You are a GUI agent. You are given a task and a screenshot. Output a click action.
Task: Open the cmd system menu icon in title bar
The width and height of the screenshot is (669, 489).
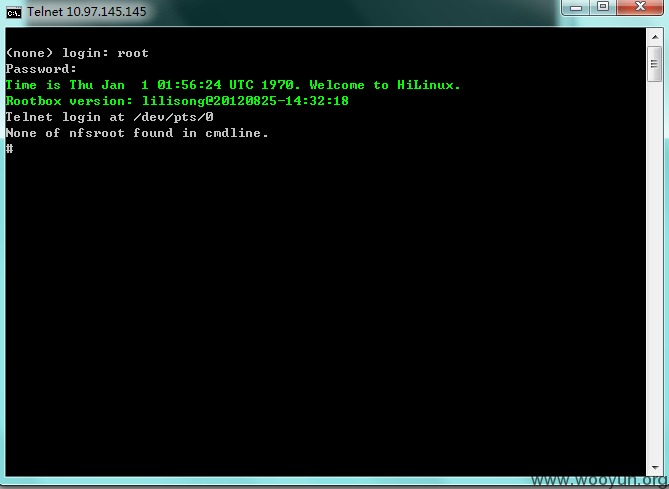14,12
